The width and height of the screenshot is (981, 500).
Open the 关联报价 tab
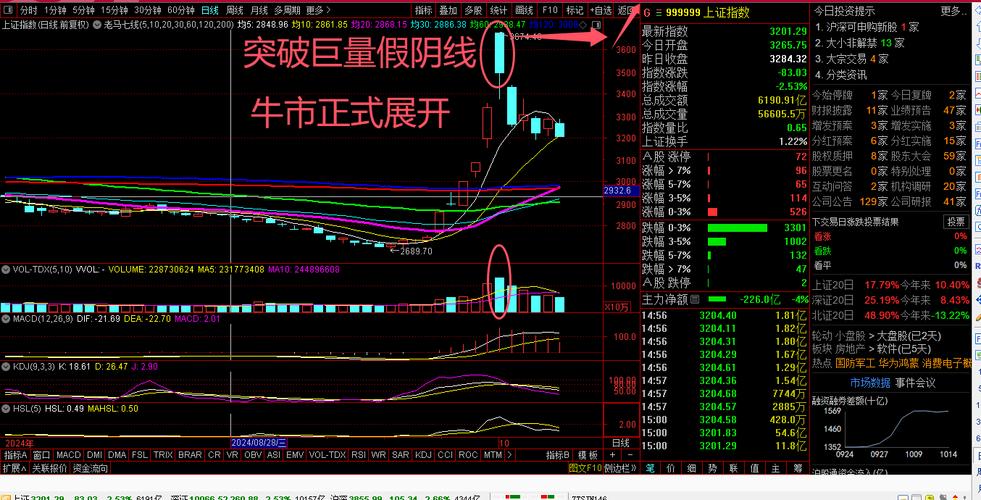click(x=49, y=467)
